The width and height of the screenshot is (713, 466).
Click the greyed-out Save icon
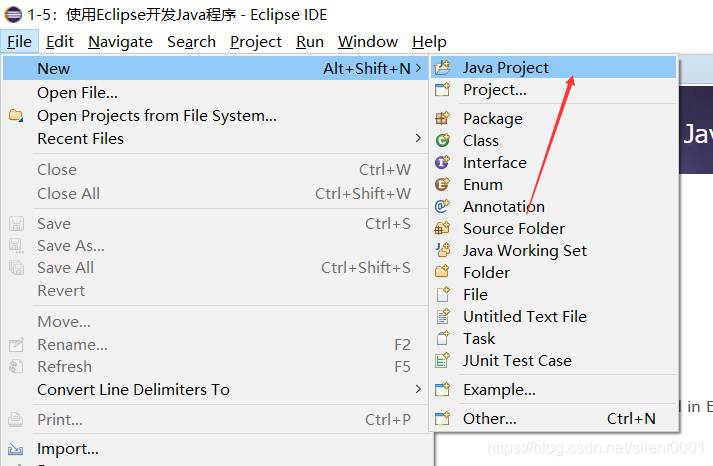click(16, 224)
